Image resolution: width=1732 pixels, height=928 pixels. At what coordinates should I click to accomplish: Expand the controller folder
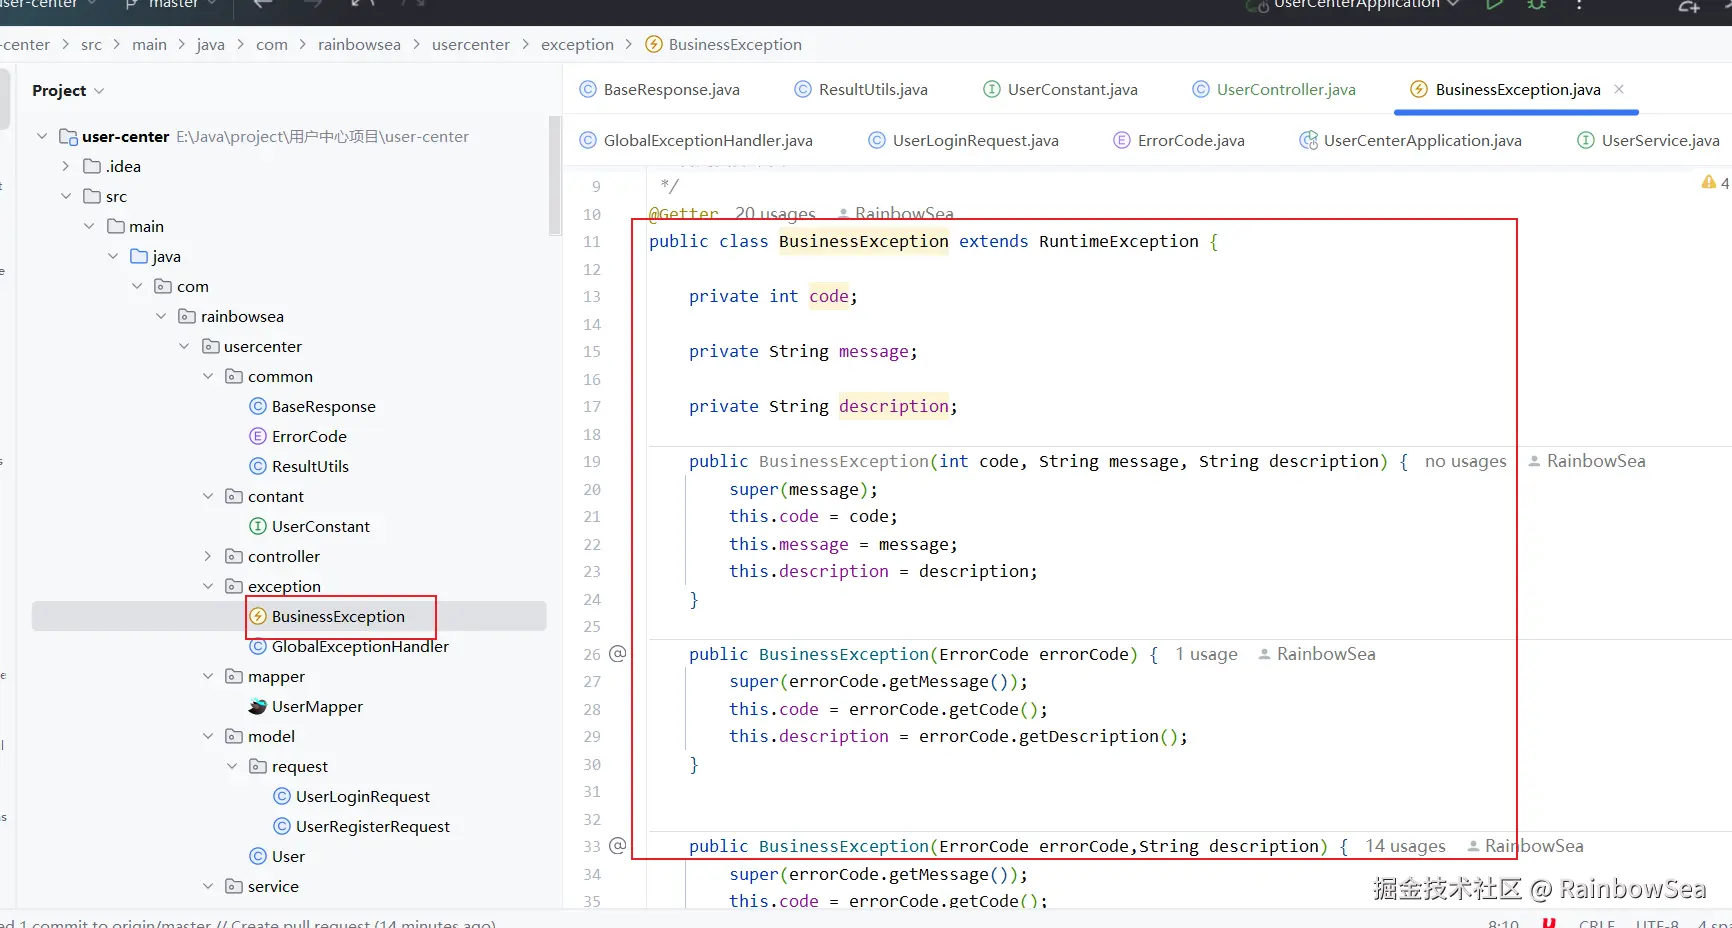coord(208,557)
